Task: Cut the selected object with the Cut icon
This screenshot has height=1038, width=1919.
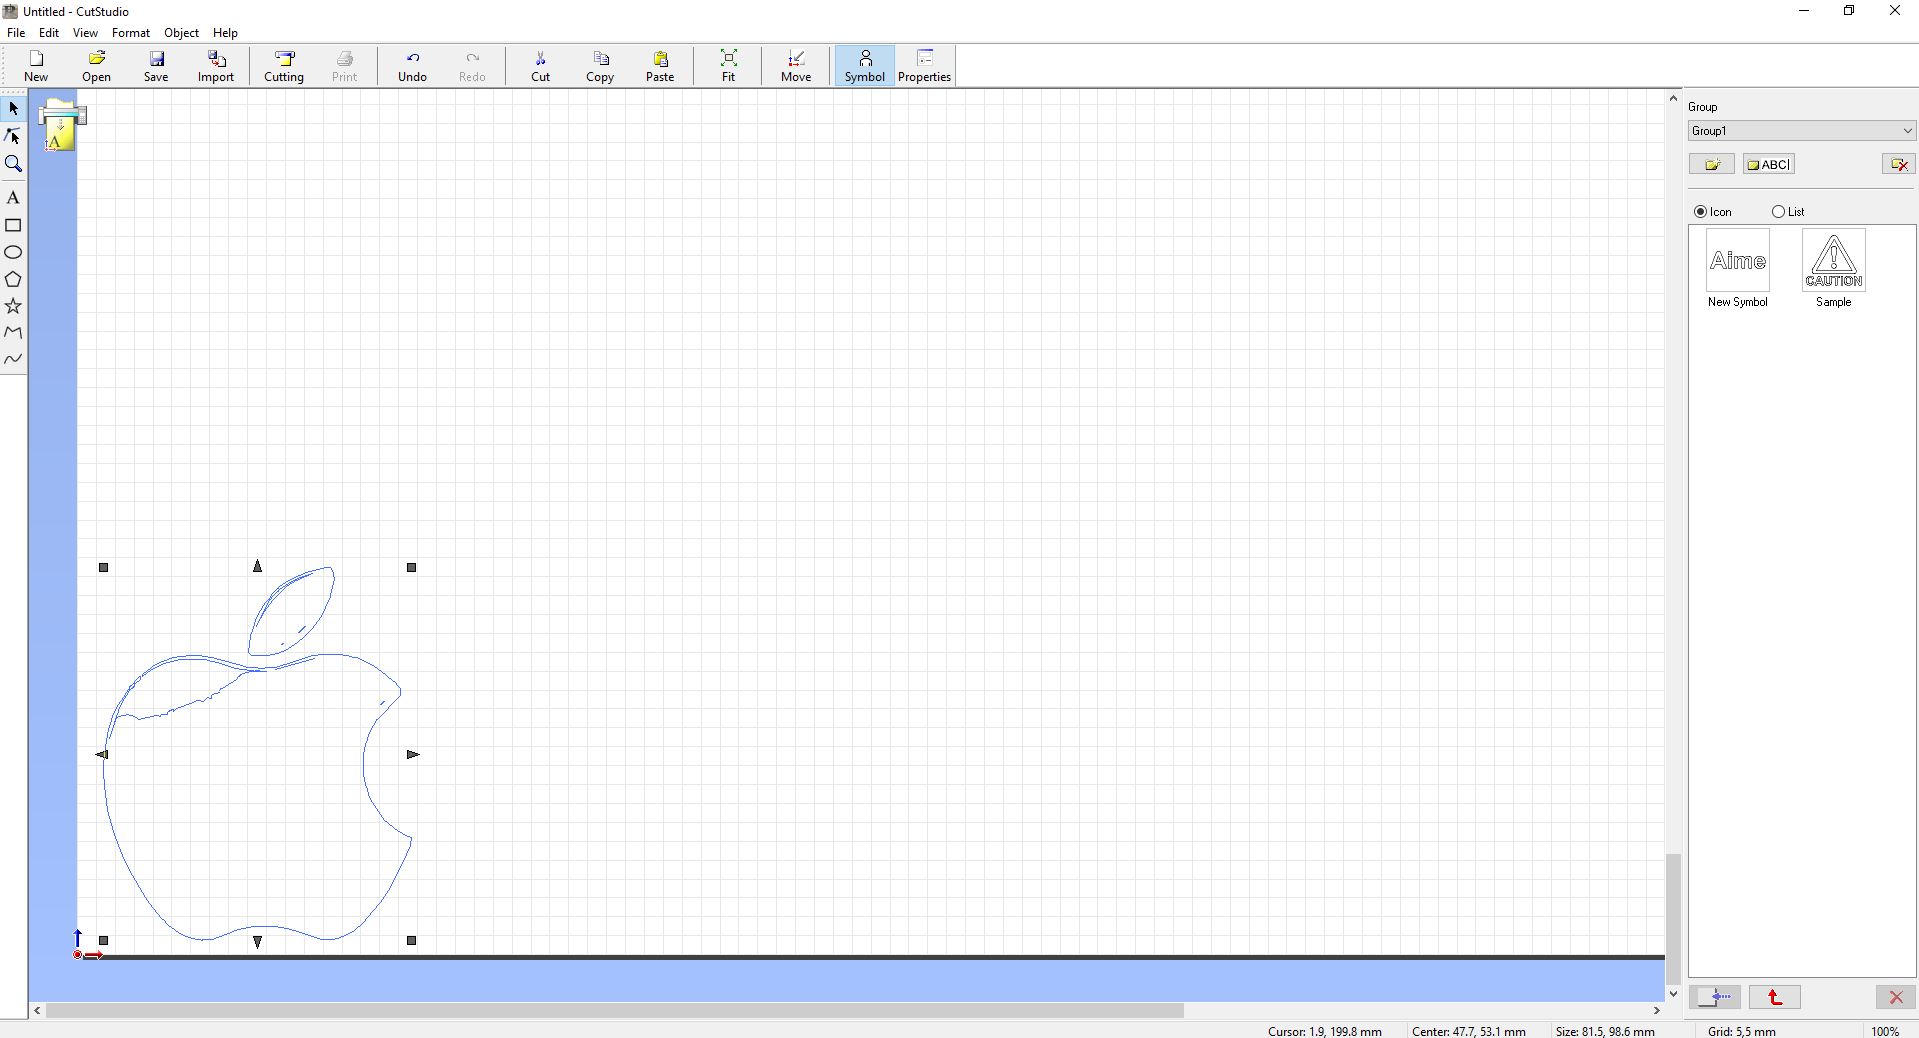Action: [540, 66]
